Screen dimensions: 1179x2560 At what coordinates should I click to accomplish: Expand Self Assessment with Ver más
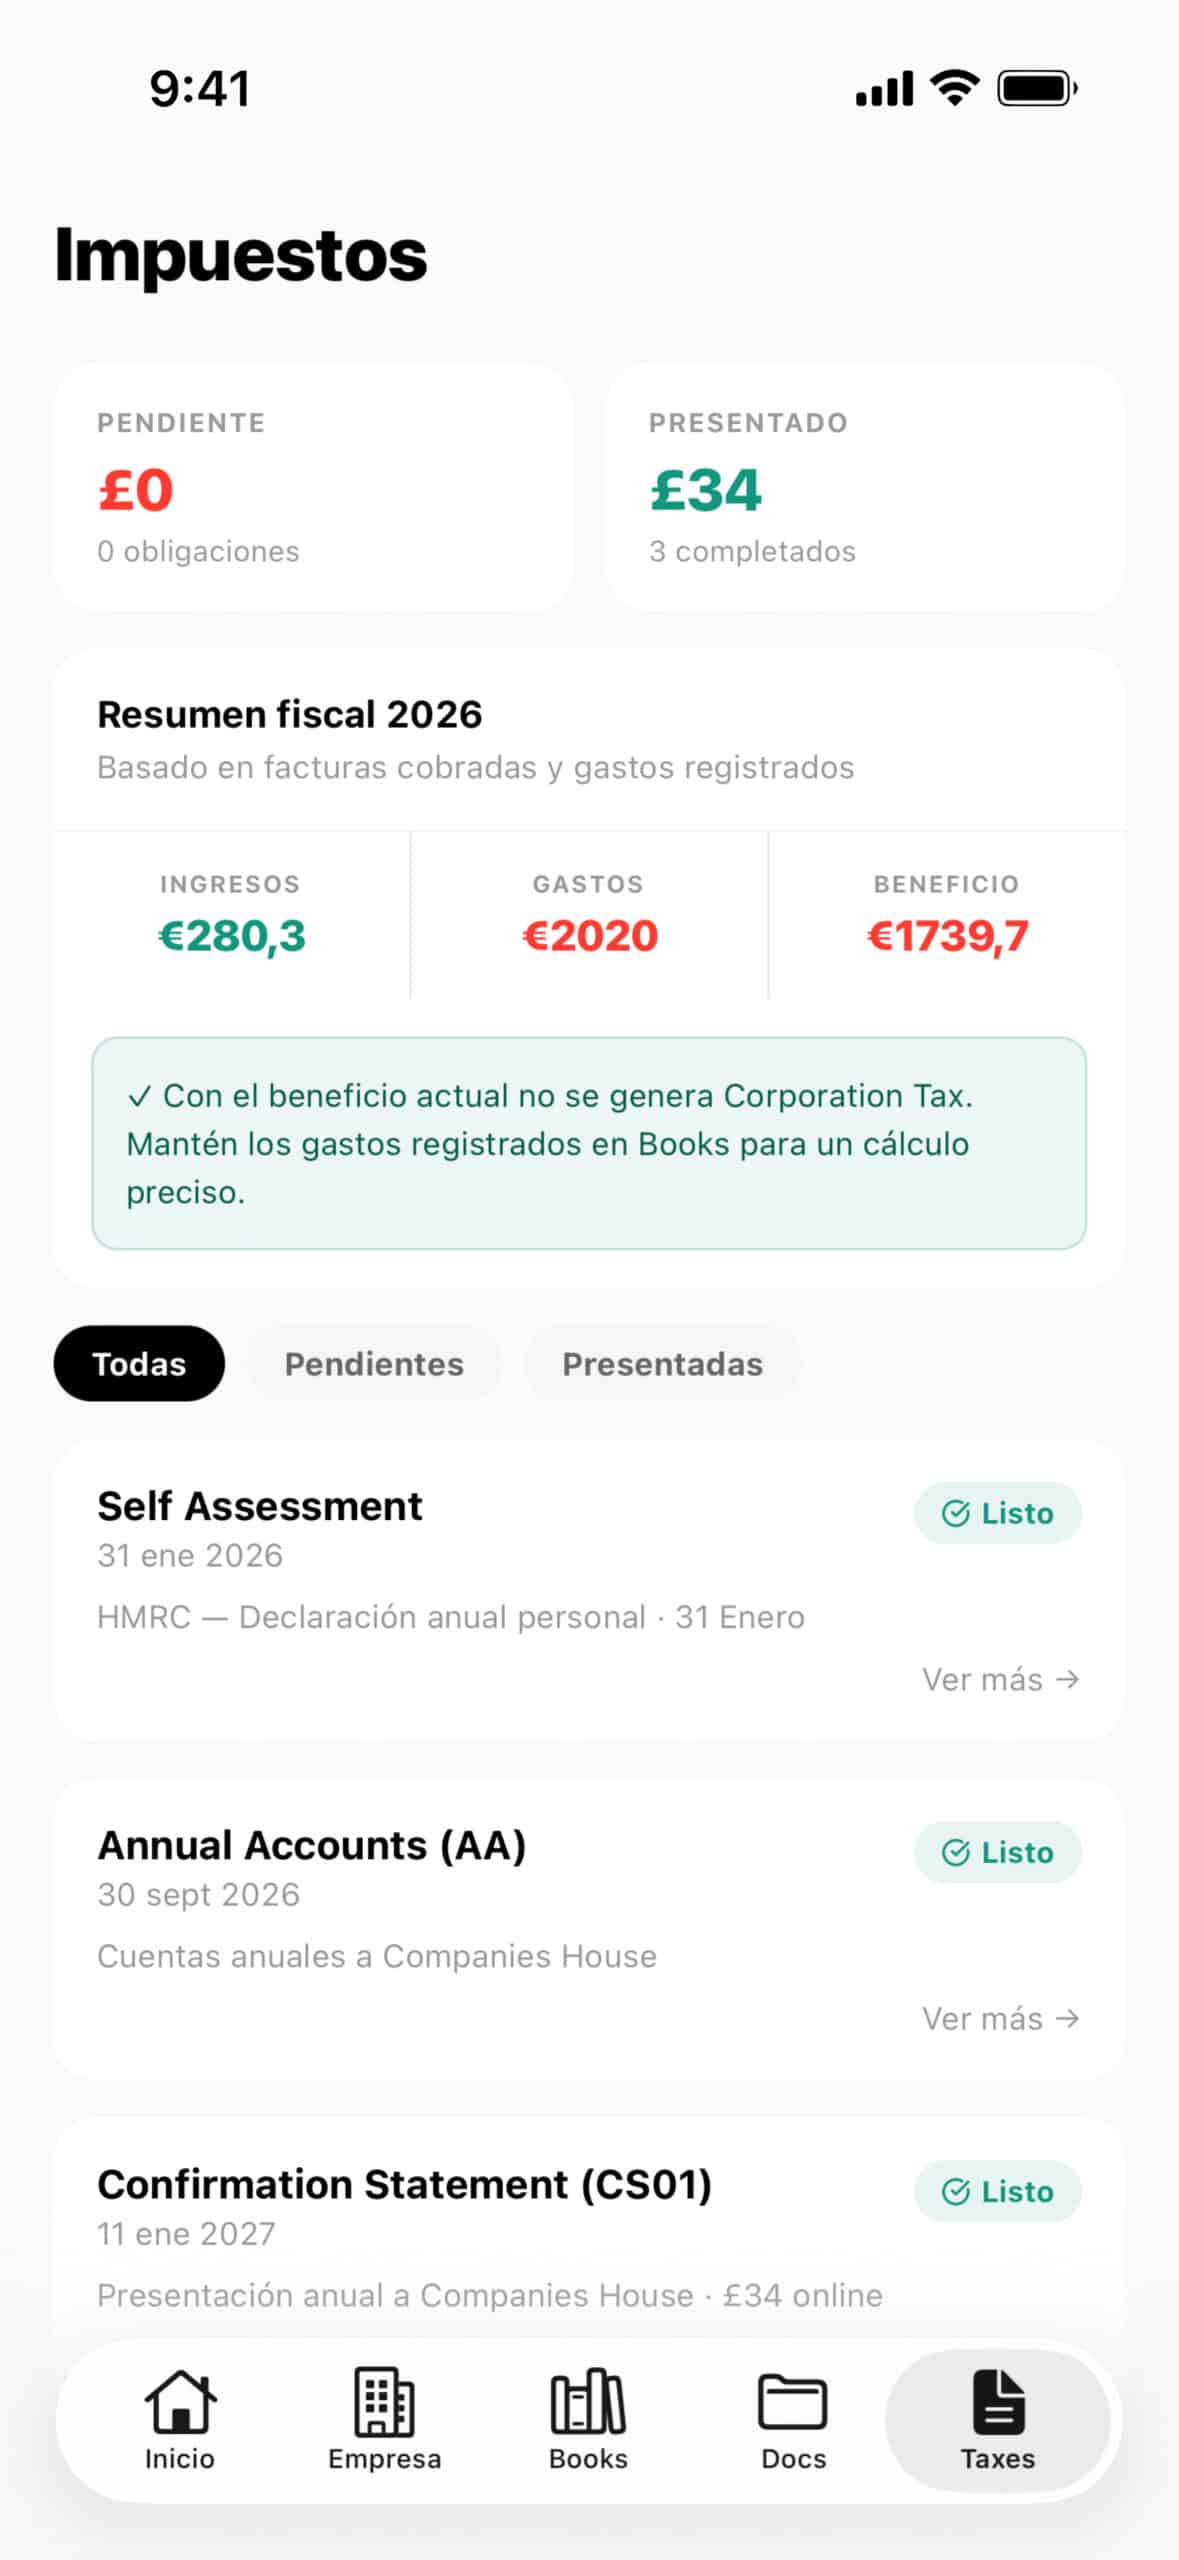click(x=1000, y=1679)
